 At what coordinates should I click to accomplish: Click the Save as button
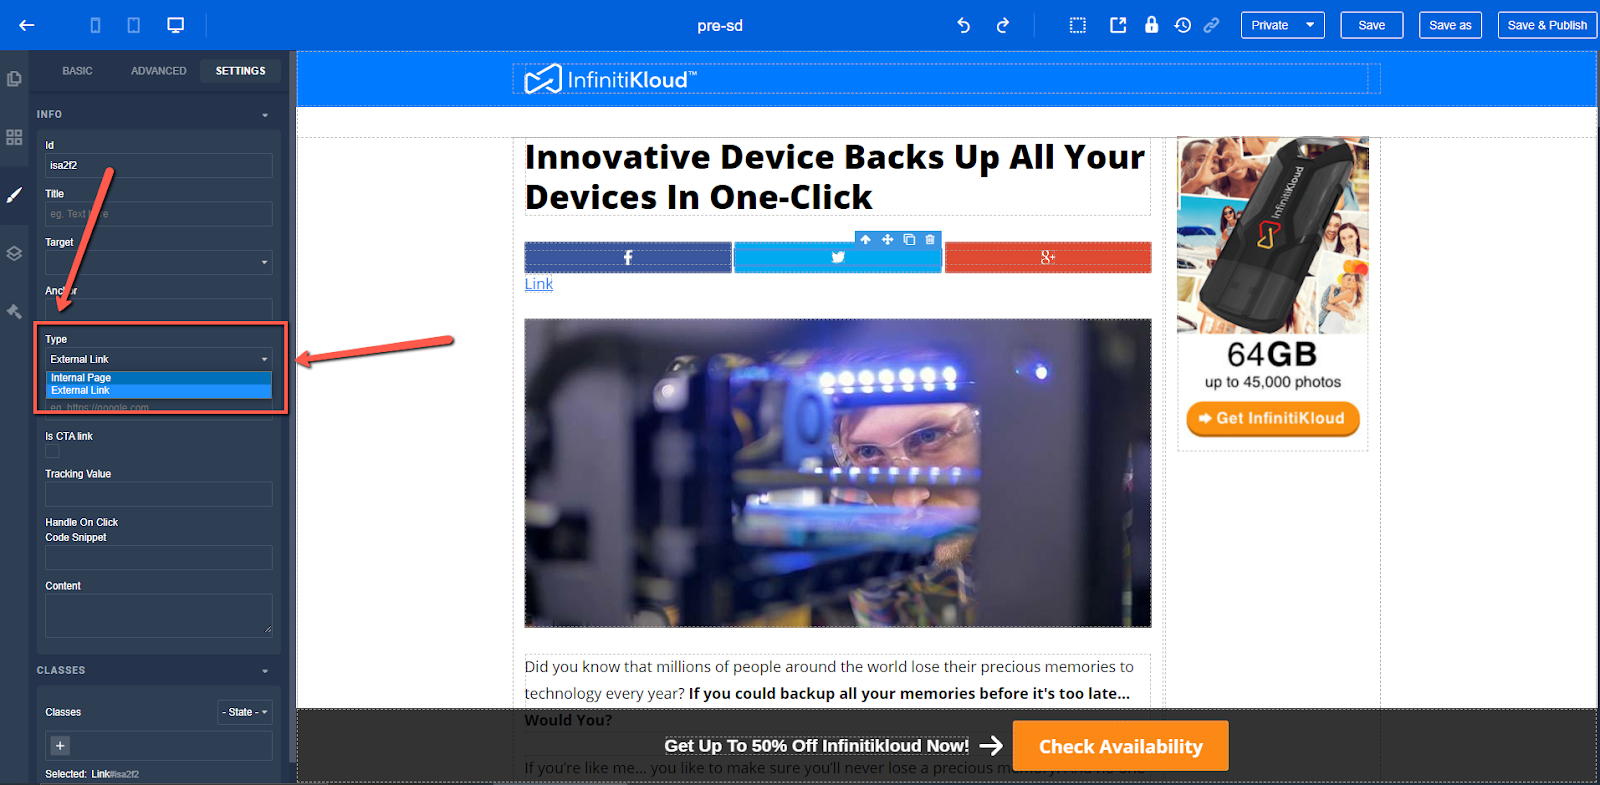(x=1450, y=25)
